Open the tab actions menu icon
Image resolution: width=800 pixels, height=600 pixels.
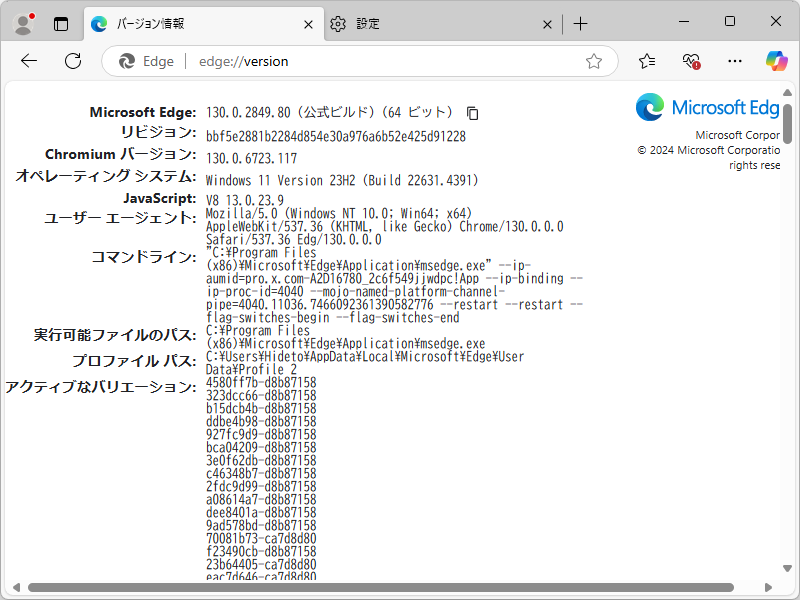click(62, 22)
